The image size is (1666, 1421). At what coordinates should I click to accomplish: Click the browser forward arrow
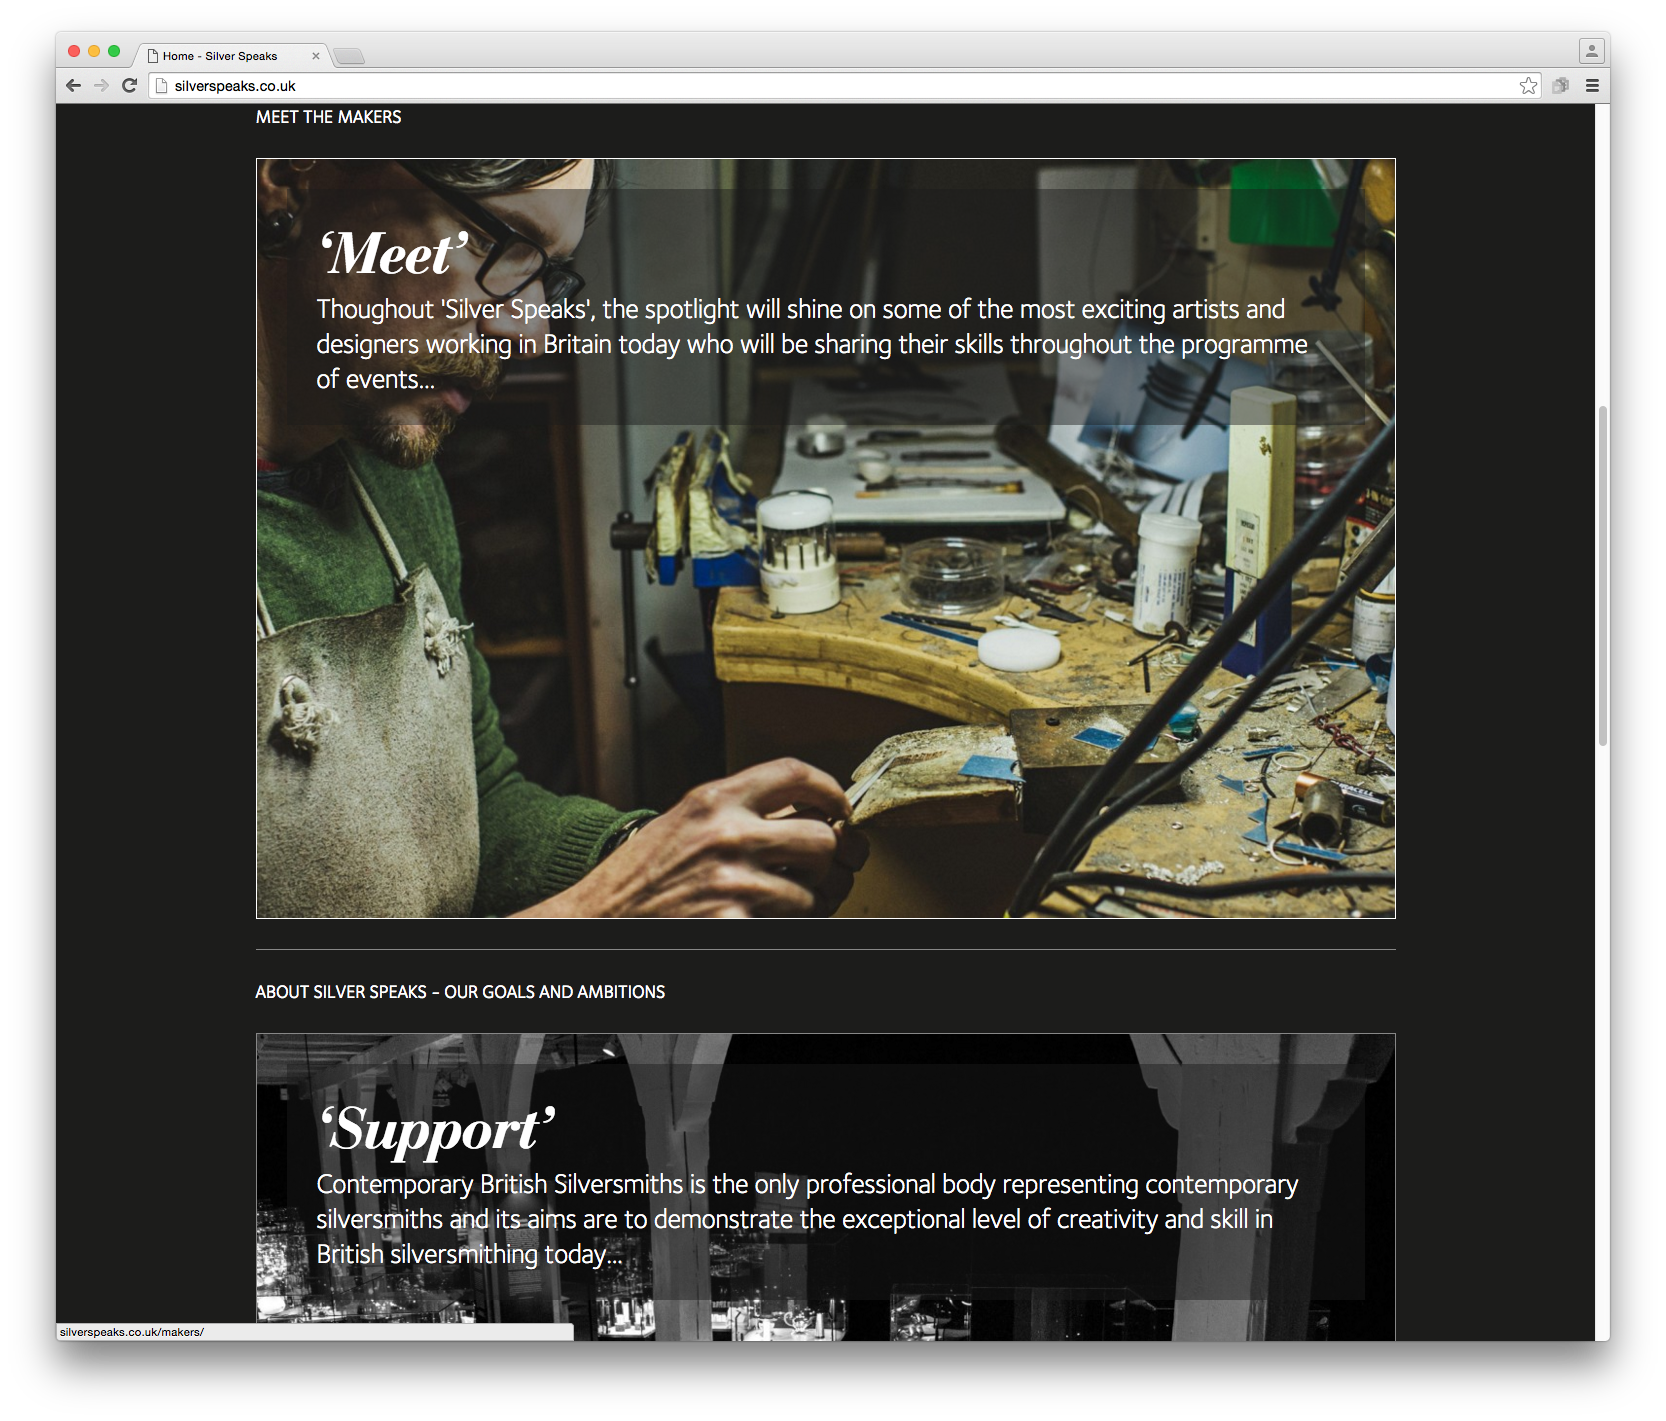(x=101, y=86)
